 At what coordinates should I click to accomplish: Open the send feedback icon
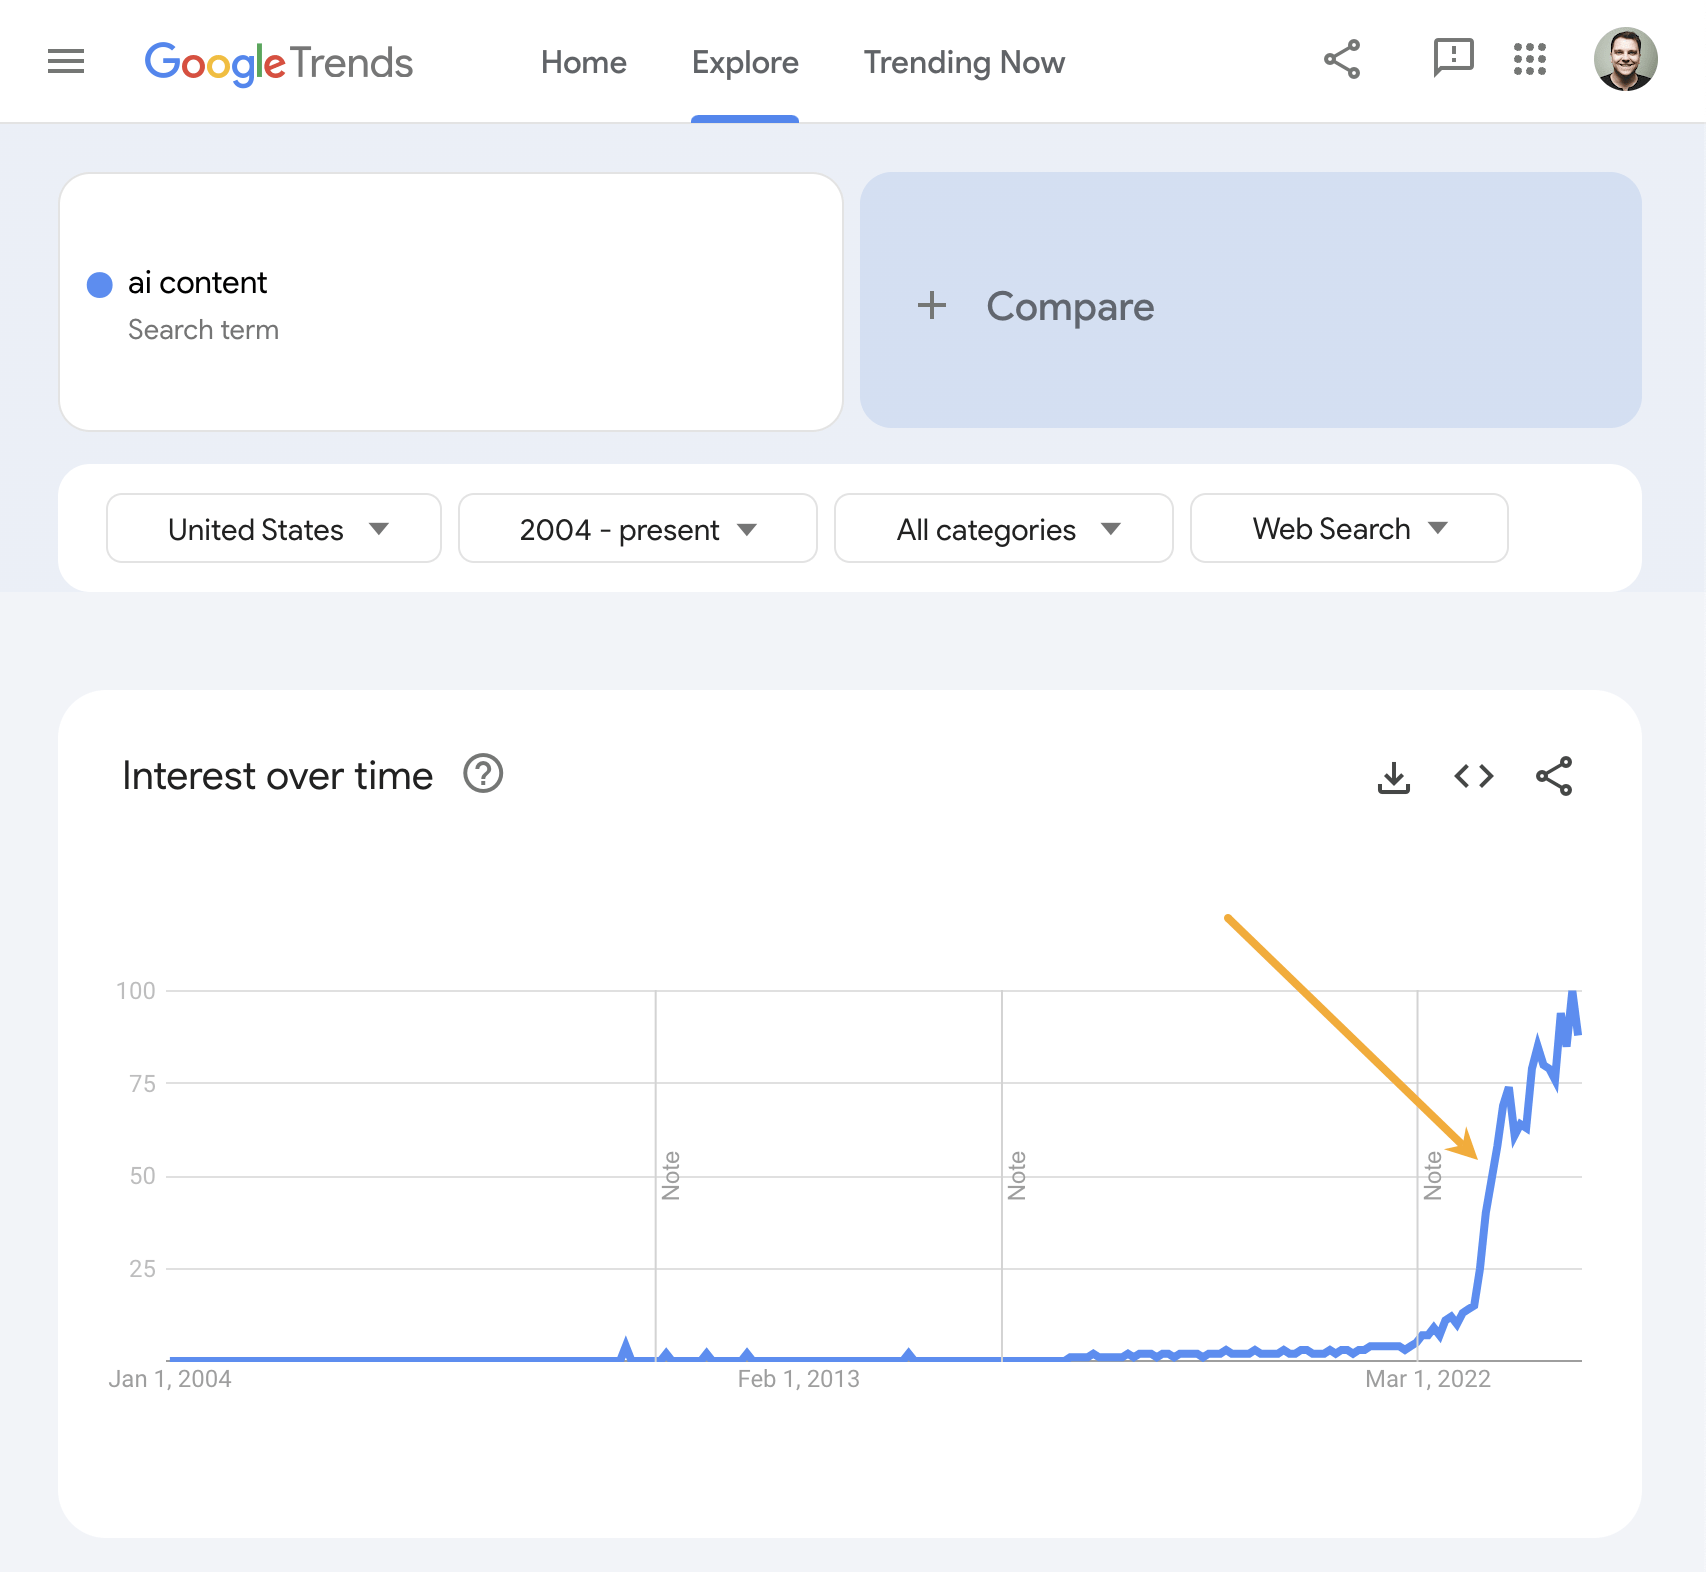1452,60
